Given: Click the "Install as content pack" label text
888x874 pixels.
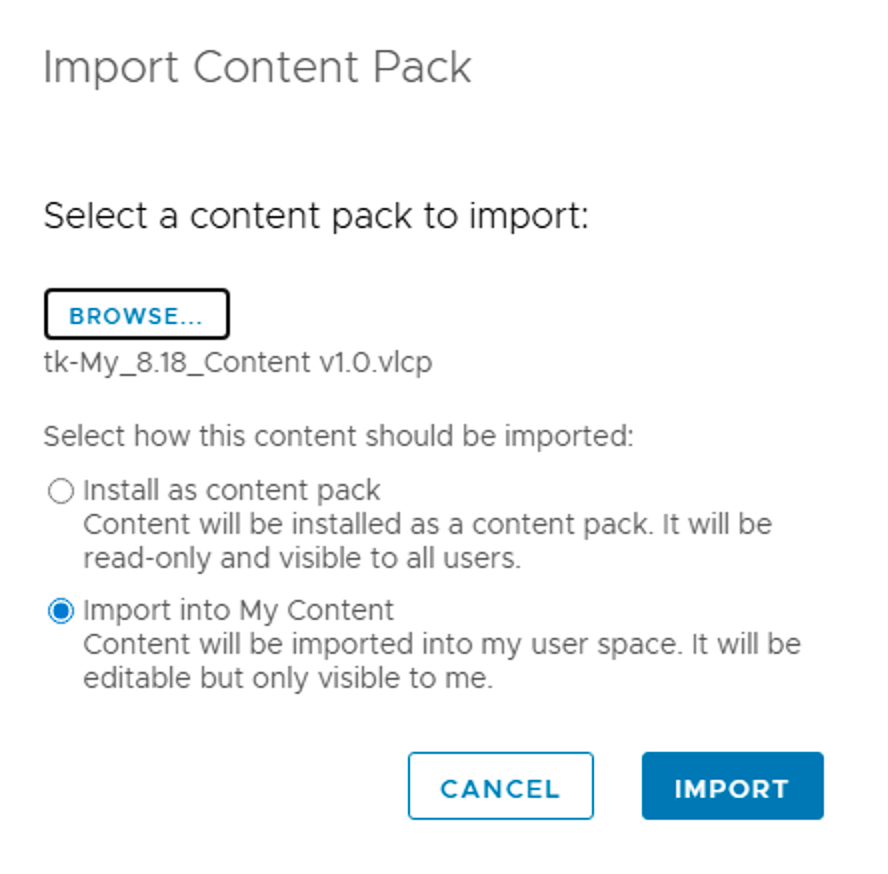Looking at the screenshot, I should [231, 491].
